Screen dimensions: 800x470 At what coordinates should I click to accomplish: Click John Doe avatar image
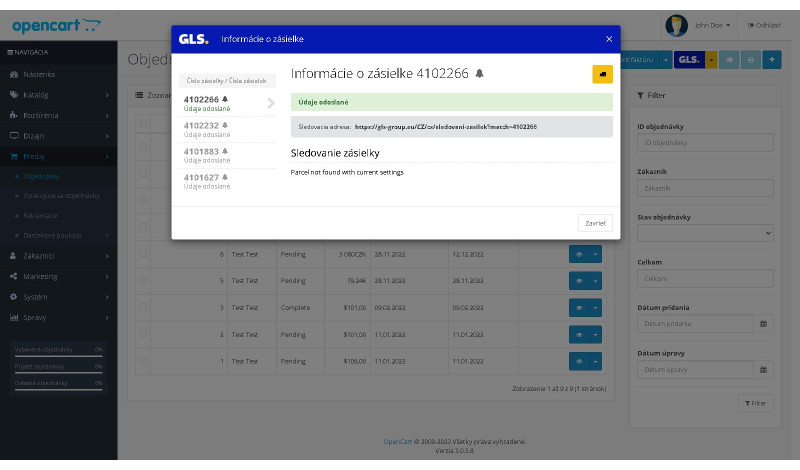676,25
